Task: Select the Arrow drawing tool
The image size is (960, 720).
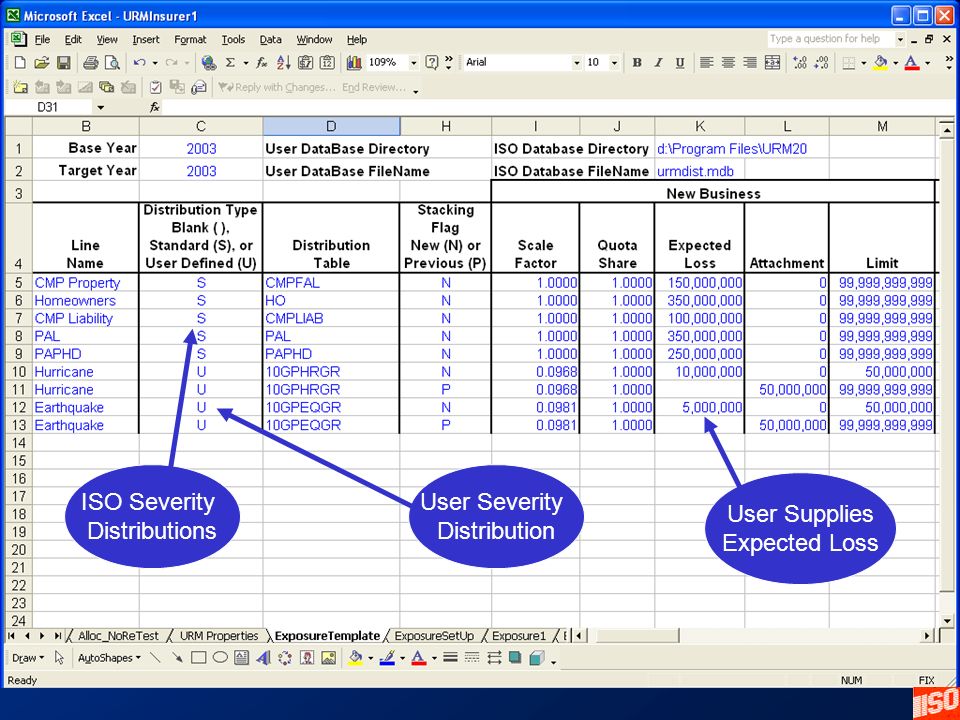Action: (x=177, y=658)
